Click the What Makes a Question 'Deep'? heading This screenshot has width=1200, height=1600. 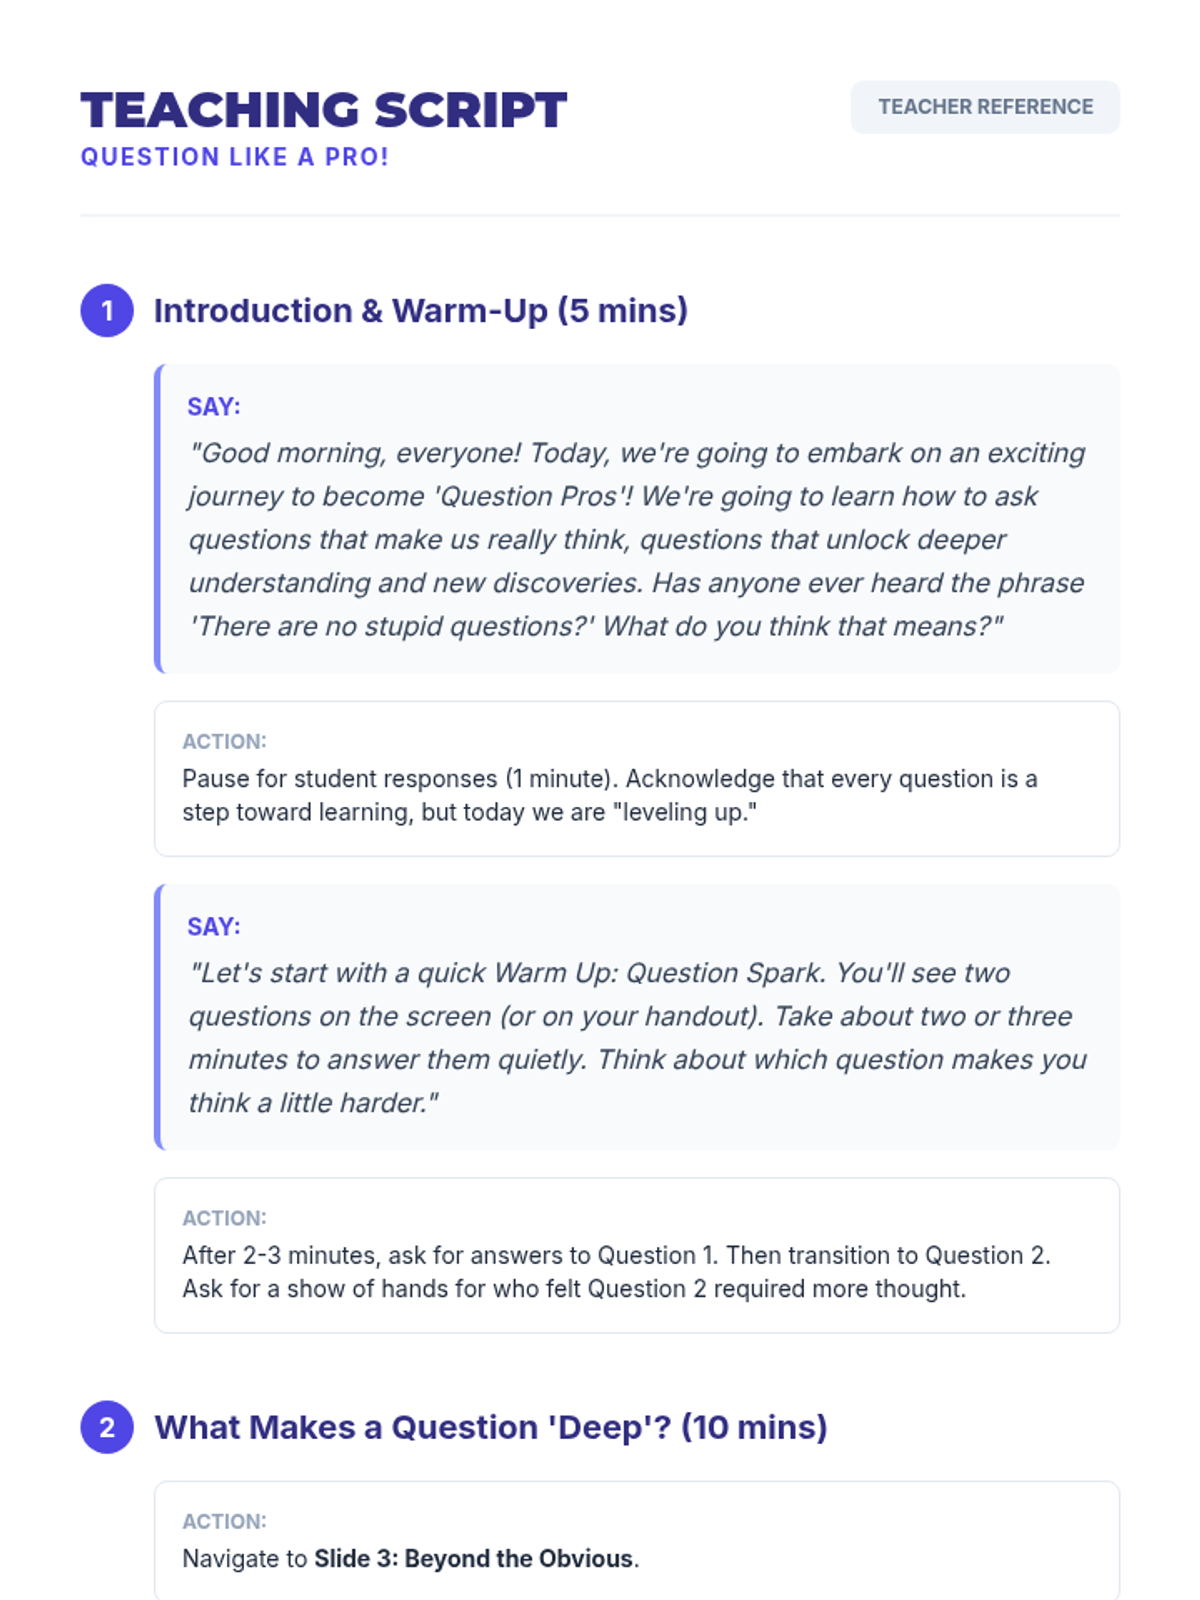pyautogui.click(x=491, y=1427)
